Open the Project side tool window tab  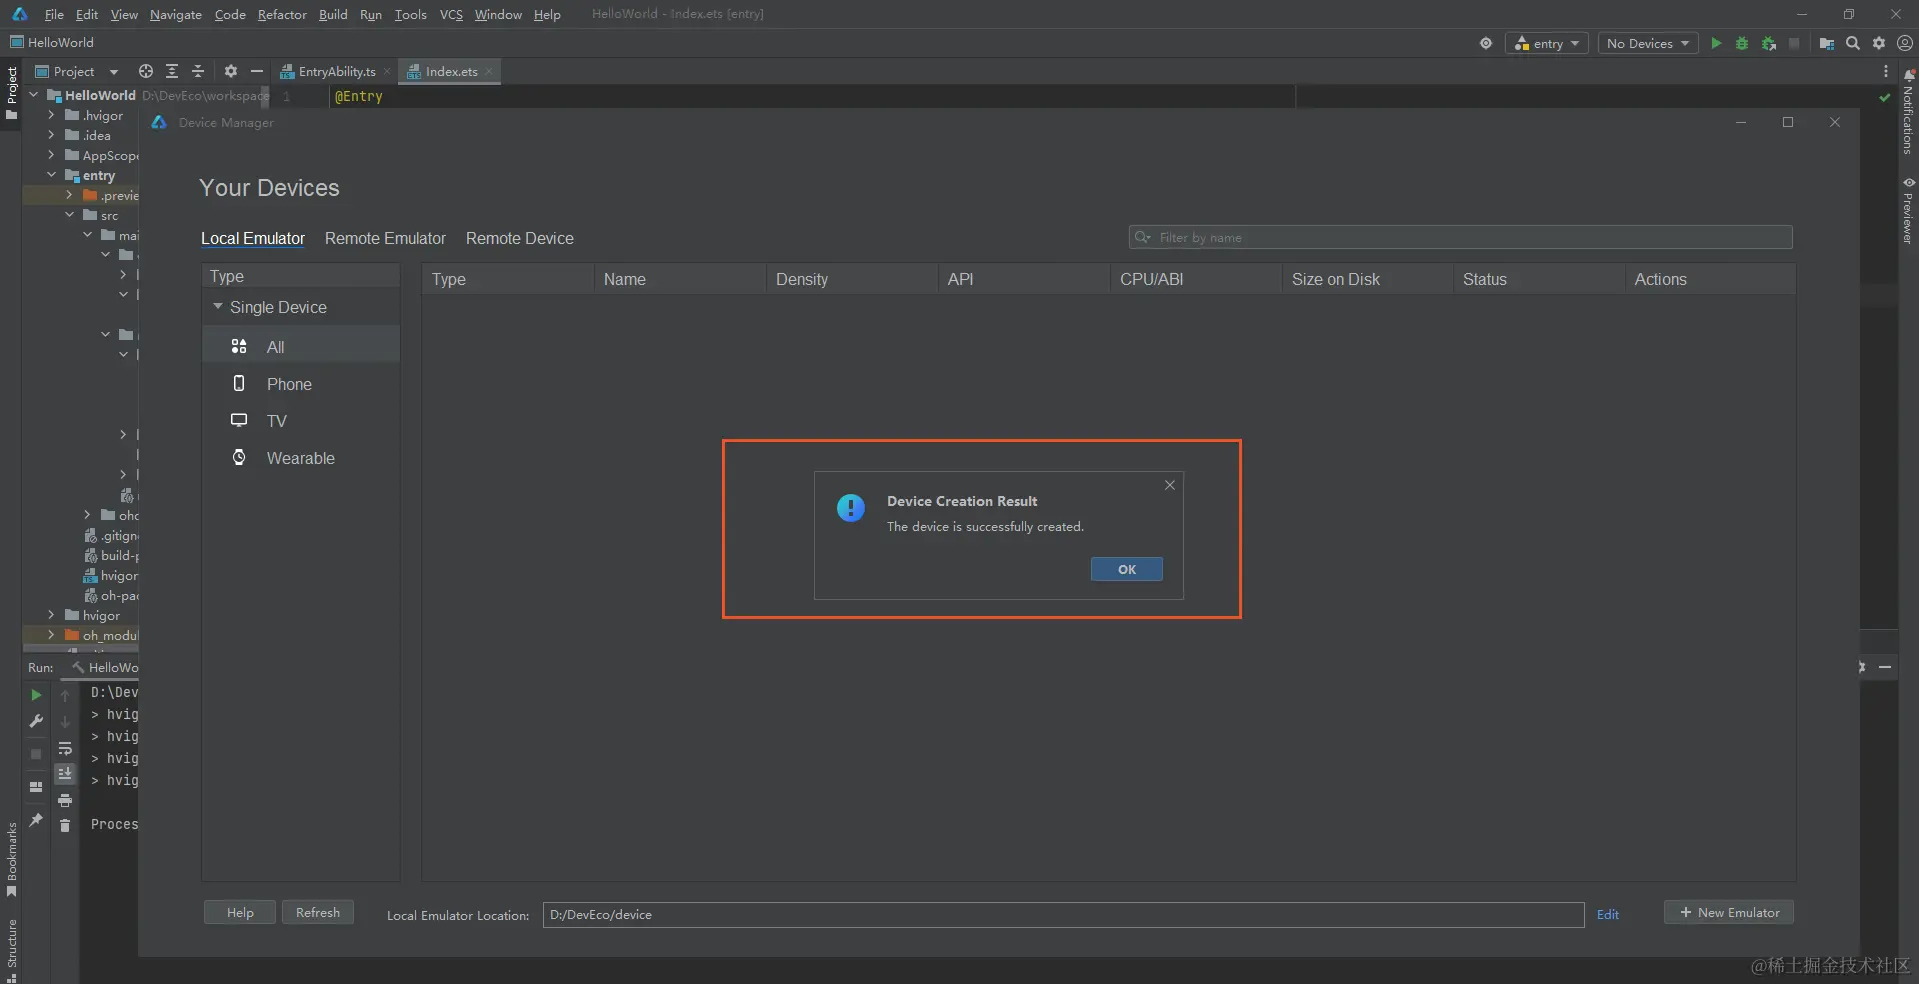11,92
